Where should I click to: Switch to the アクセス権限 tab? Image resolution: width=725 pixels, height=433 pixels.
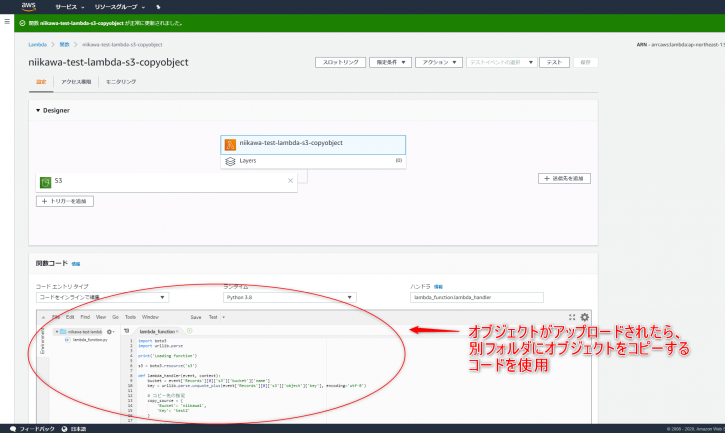[76, 82]
